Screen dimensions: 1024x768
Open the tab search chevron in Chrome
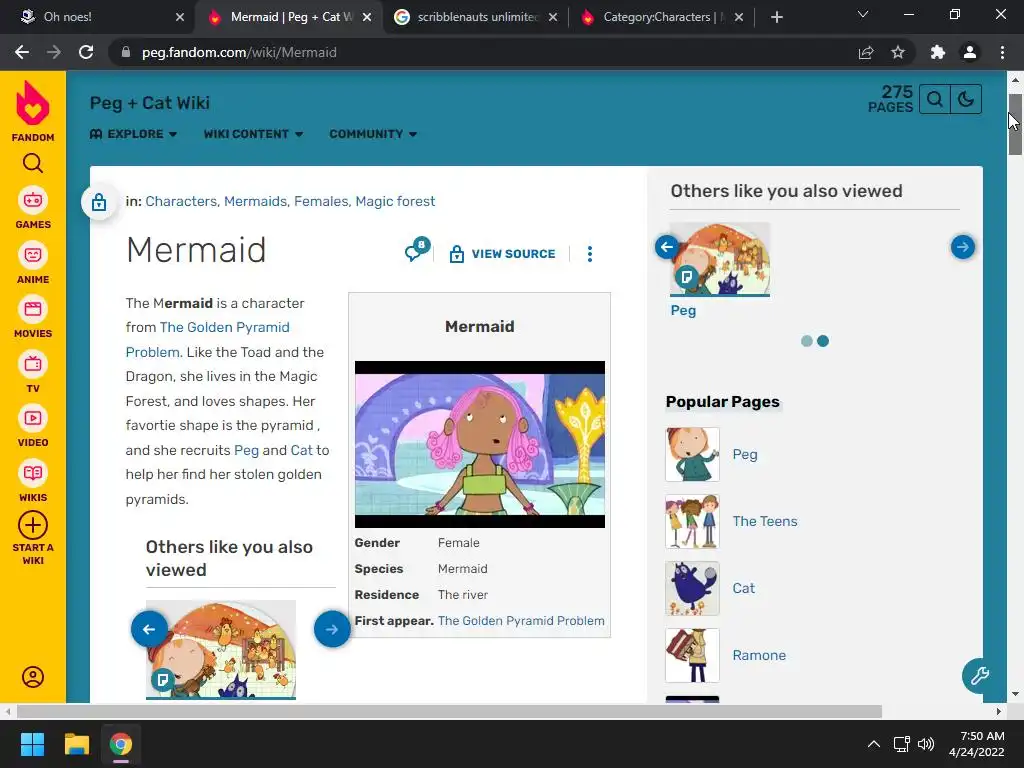pyautogui.click(x=863, y=14)
